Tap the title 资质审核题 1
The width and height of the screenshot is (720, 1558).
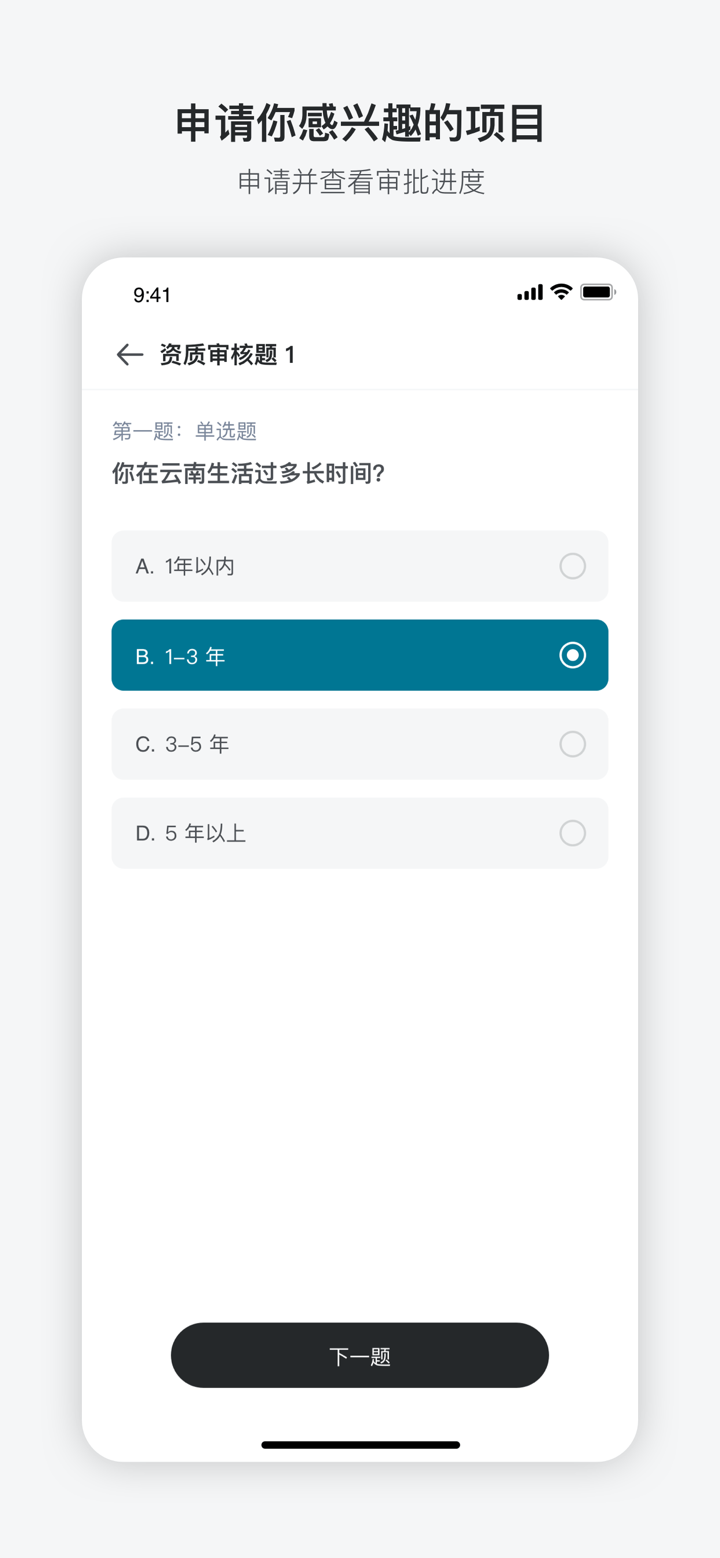[225, 355]
